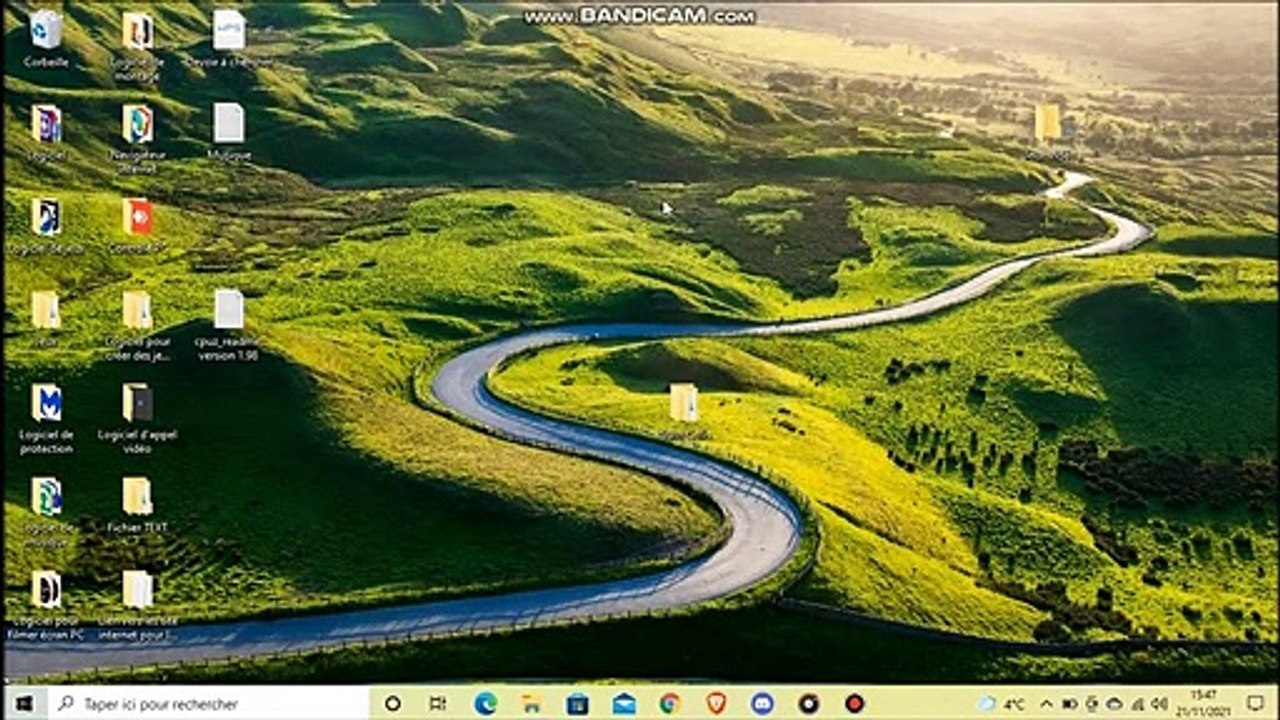Open the OBS Studio taskbar icon

pos(809,704)
